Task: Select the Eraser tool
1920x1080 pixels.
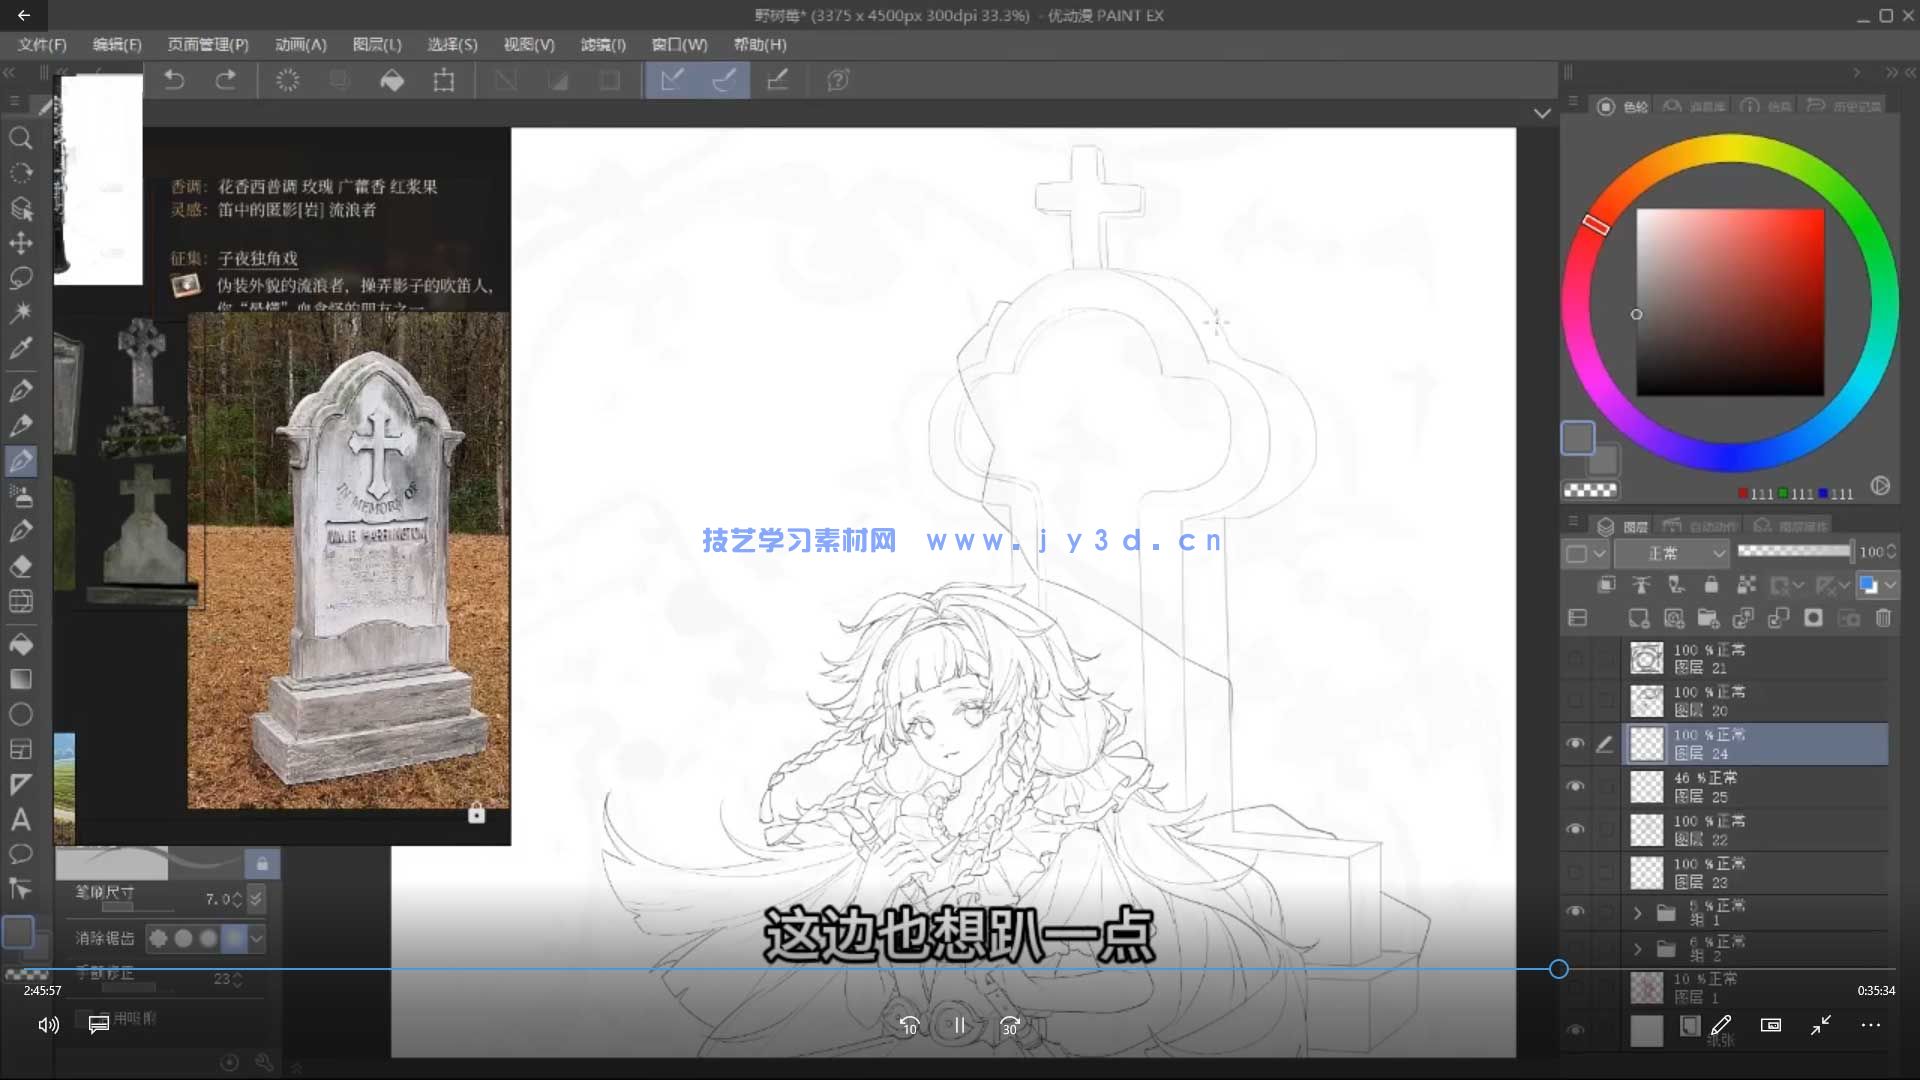Action: 20,567
